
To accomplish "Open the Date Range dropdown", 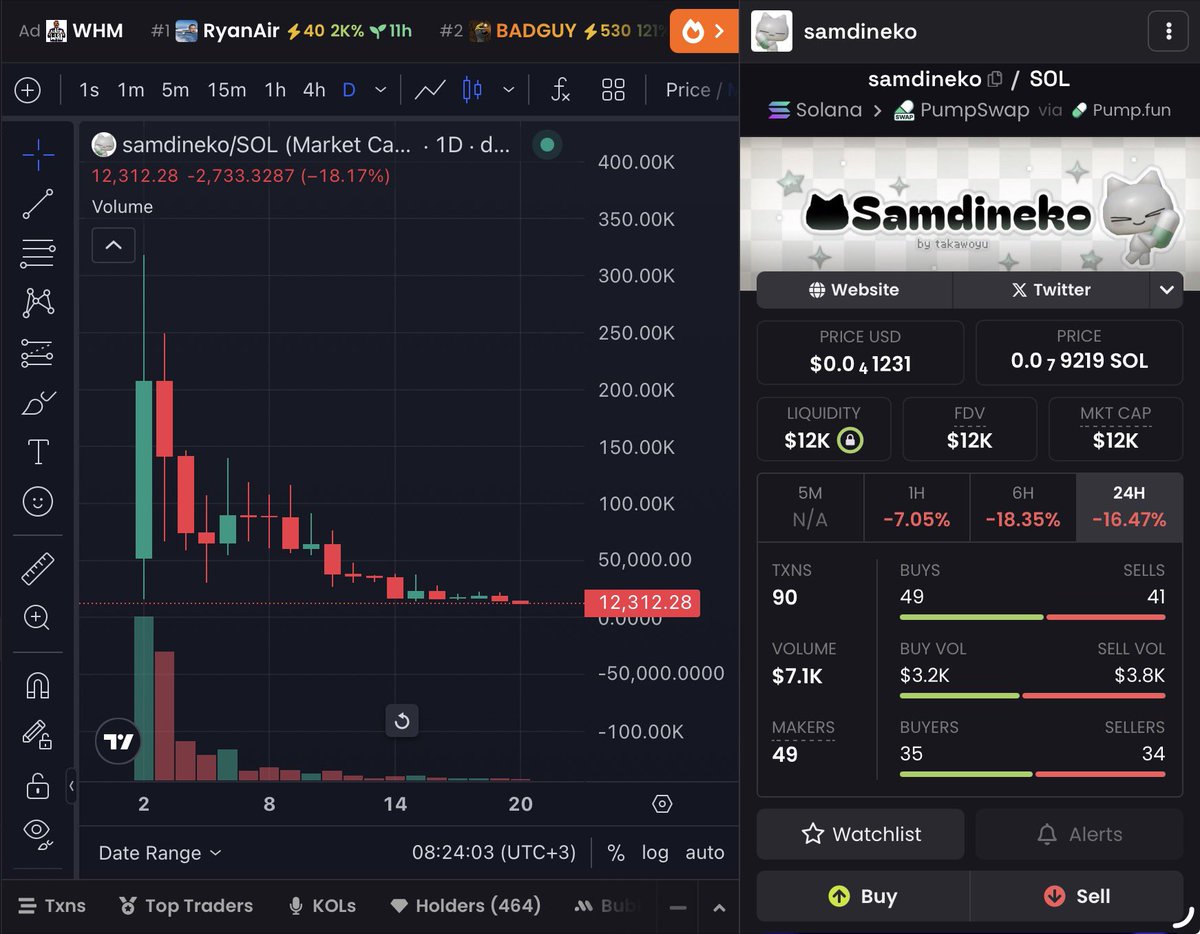I will pos(160,853).
